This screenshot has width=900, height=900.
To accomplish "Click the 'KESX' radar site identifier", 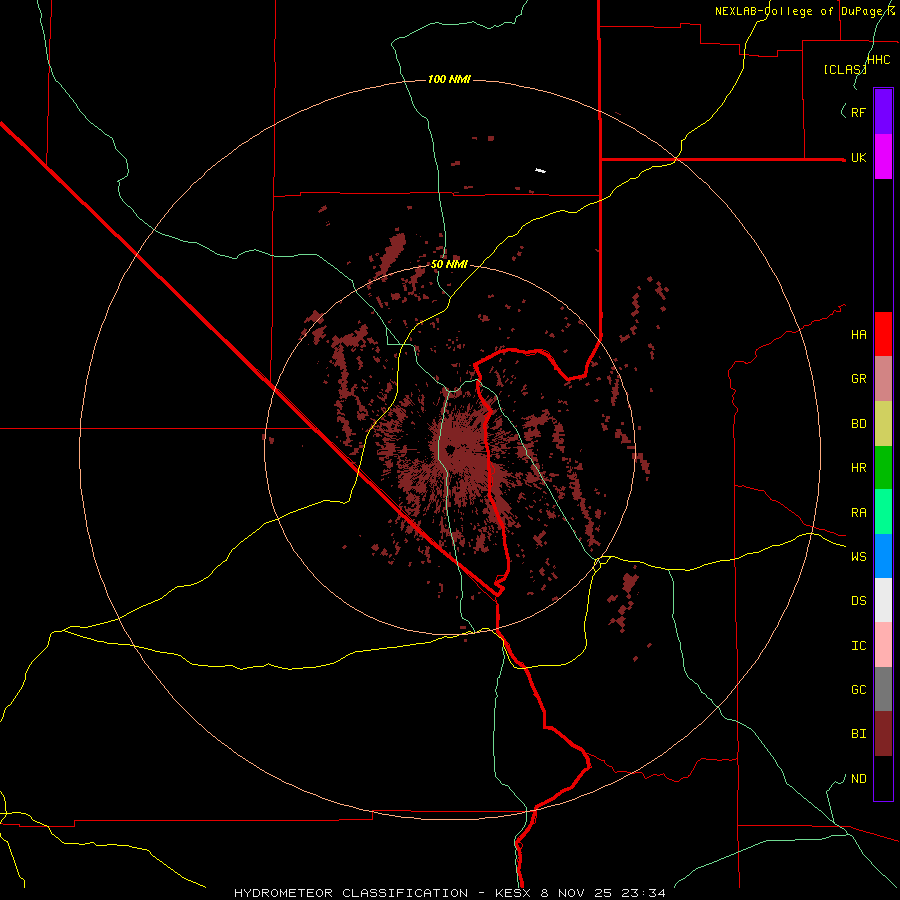I will pos(513,893).
